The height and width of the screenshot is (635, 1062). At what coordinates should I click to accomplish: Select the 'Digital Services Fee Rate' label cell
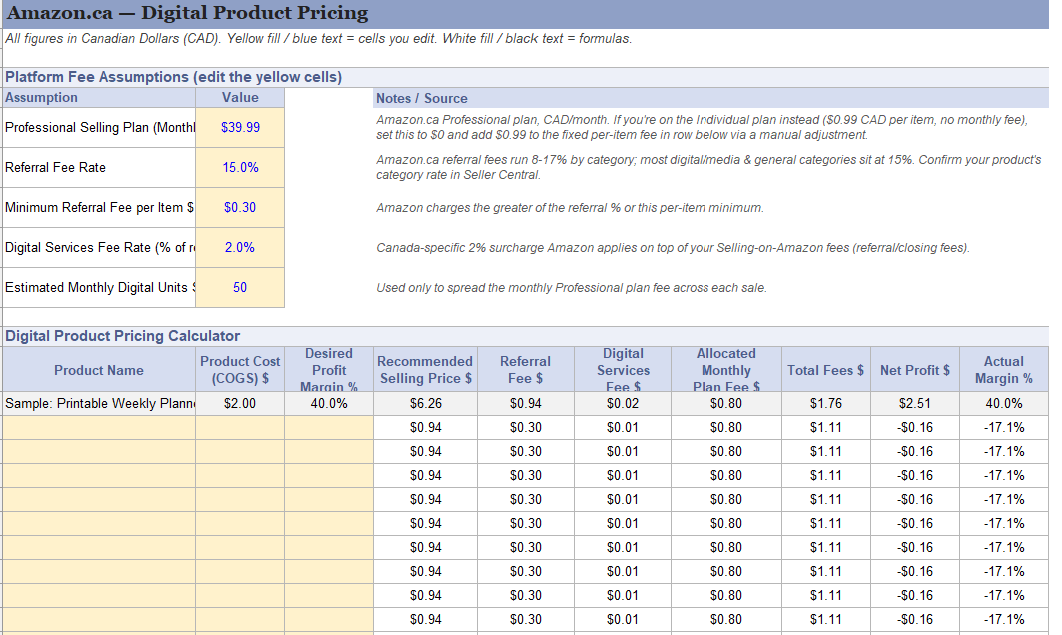coord(99,247)
